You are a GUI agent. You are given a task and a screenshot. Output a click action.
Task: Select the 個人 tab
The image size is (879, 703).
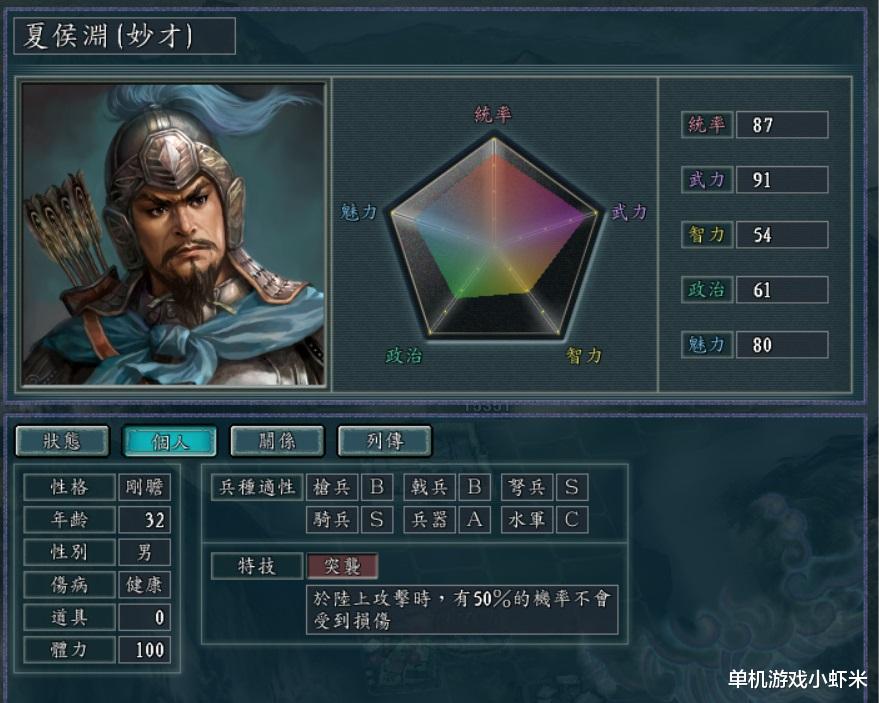[170, 441]
